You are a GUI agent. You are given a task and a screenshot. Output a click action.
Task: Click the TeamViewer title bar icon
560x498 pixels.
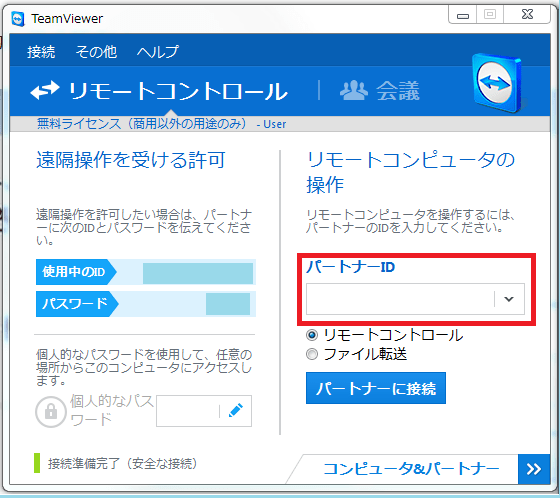point(18,19)
